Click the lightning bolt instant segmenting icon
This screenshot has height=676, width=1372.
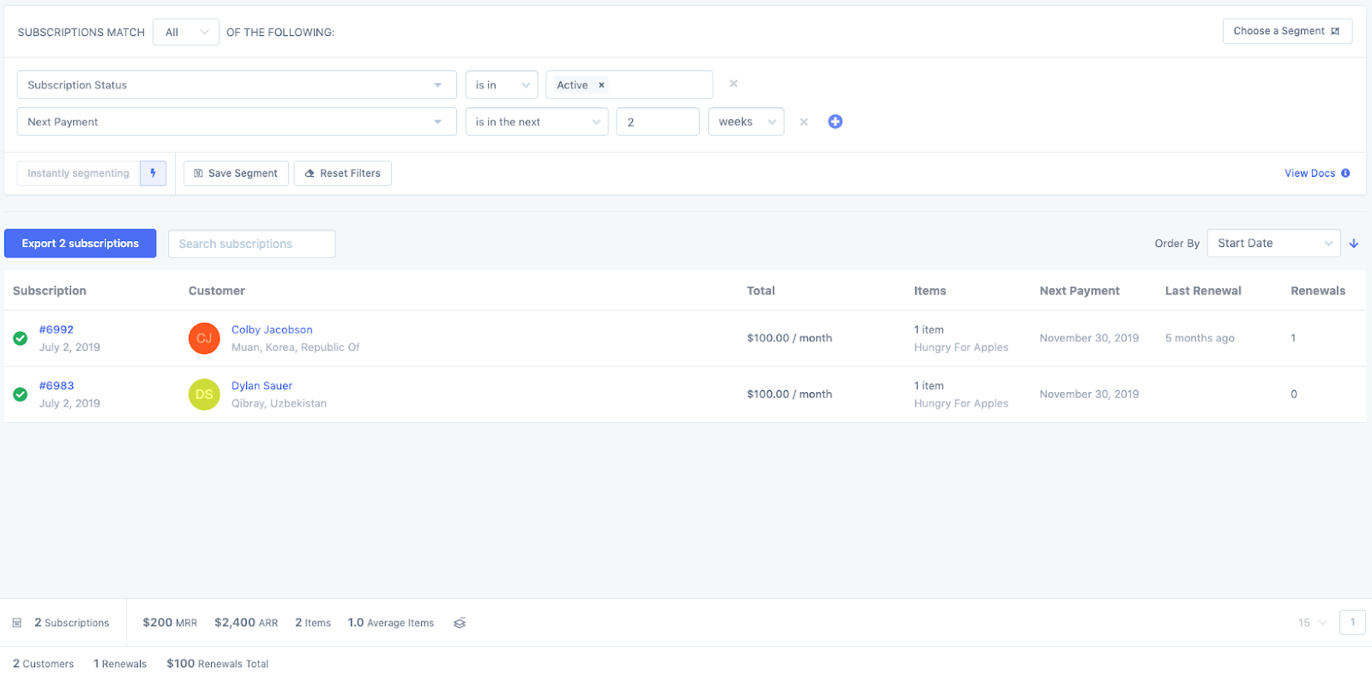152,173
